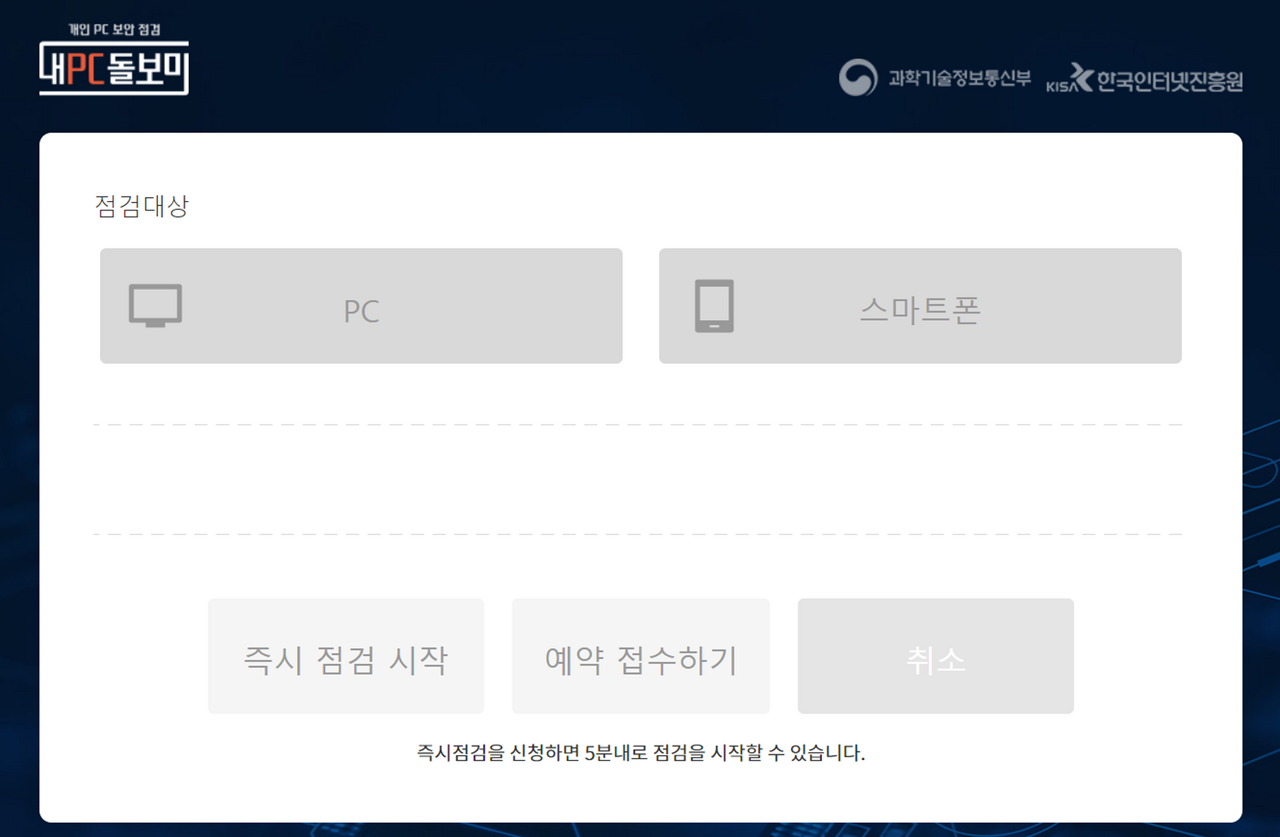1280x837 pixels.
Task: Choose the 스마트폰 label as inspection target
Action: pyautogui.click(x=920, y=310)
